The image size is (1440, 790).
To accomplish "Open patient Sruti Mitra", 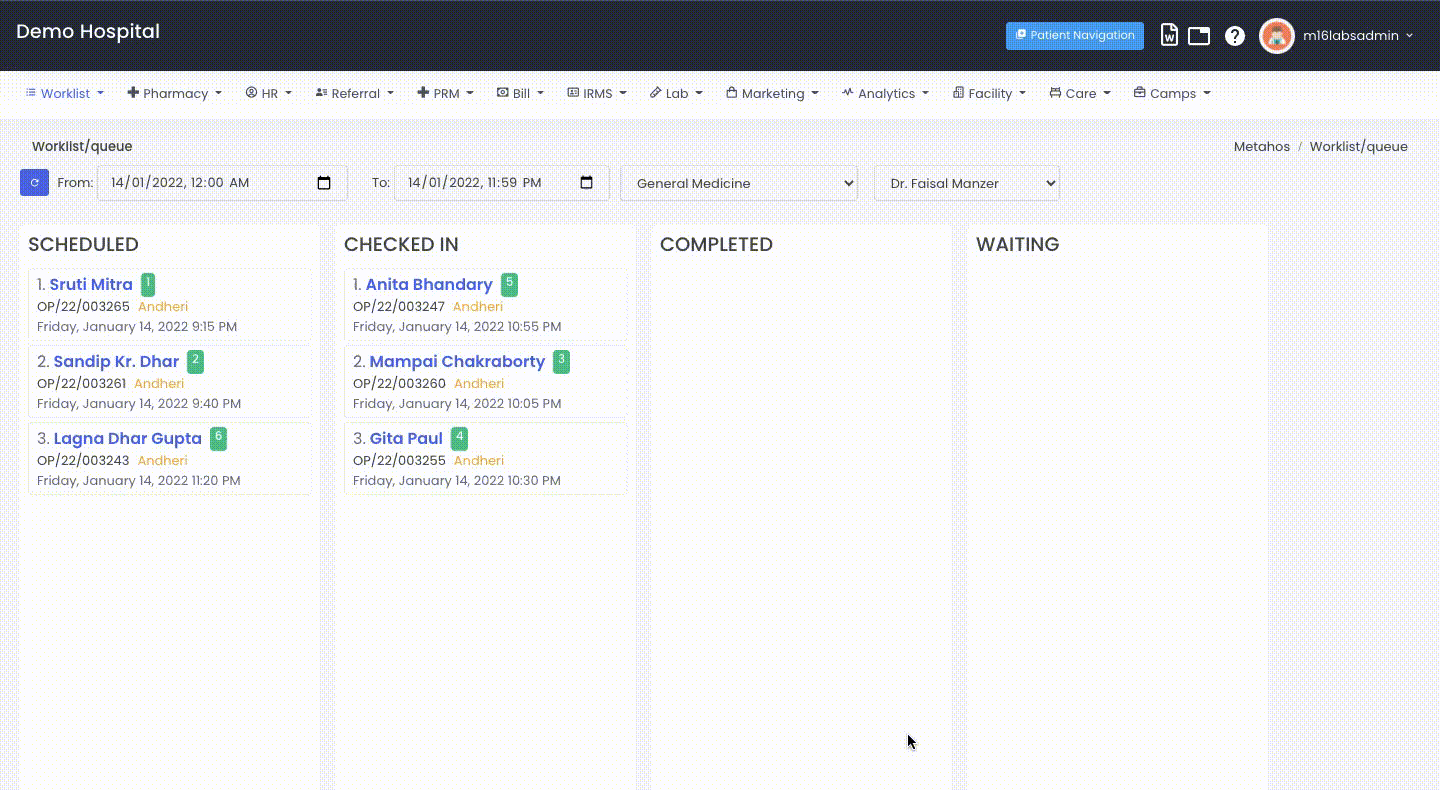I will (x=91, y=284).
